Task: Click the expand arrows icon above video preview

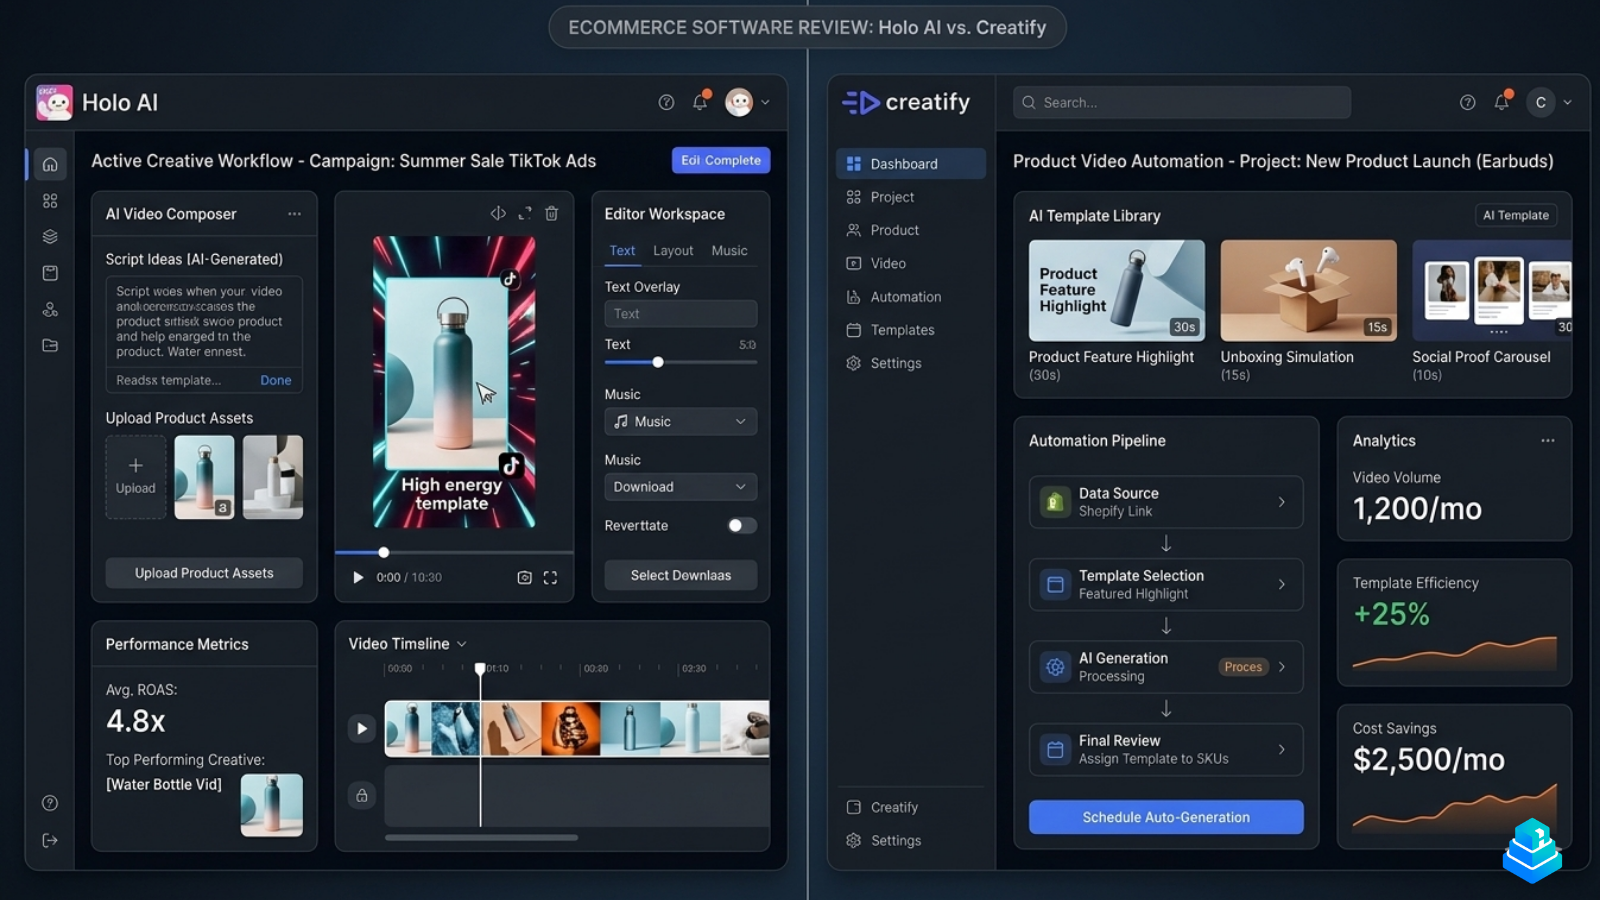Action: 525,213
